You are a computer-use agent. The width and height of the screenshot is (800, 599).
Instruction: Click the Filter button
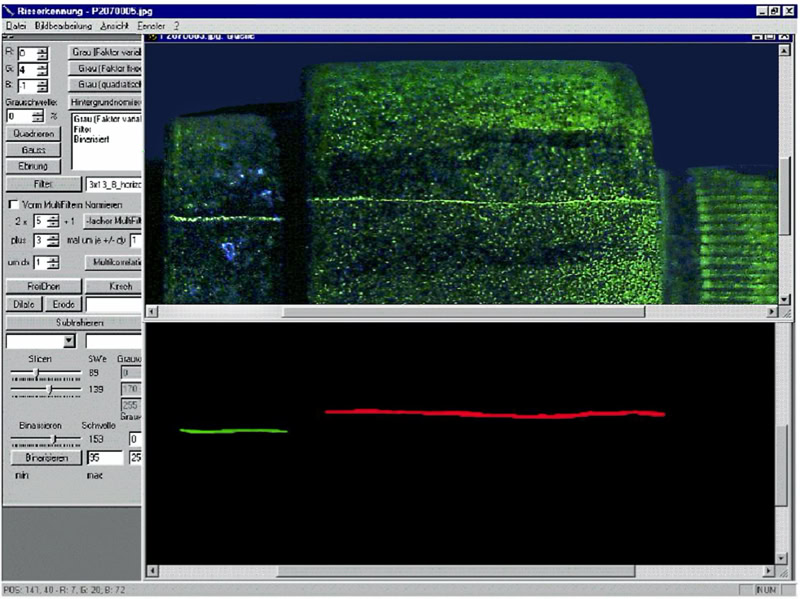(41, 184)
